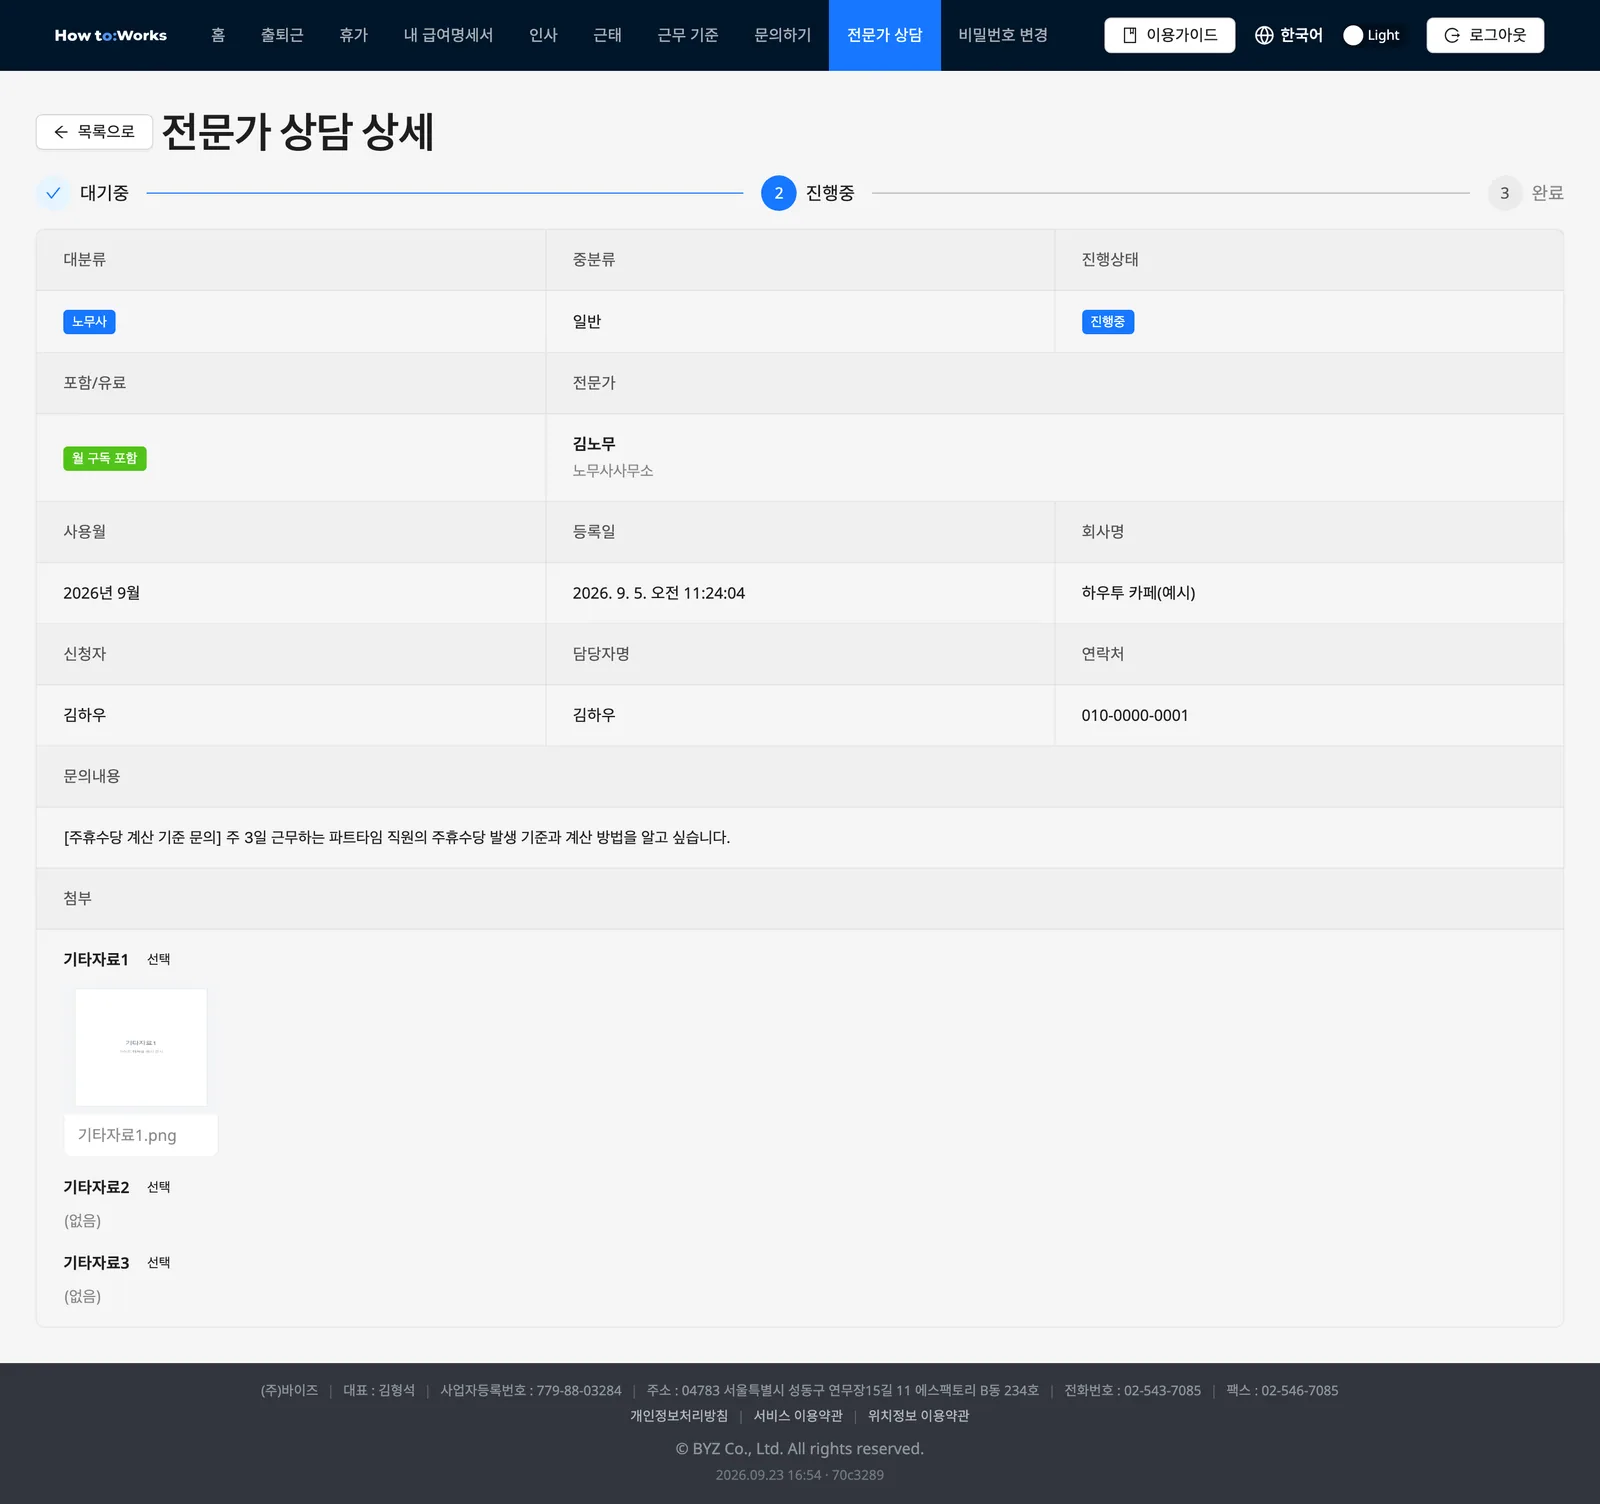The image size is (1600, 1504).
Task: Click the 기타자료3 attachment label
Action: point(96,1263)
